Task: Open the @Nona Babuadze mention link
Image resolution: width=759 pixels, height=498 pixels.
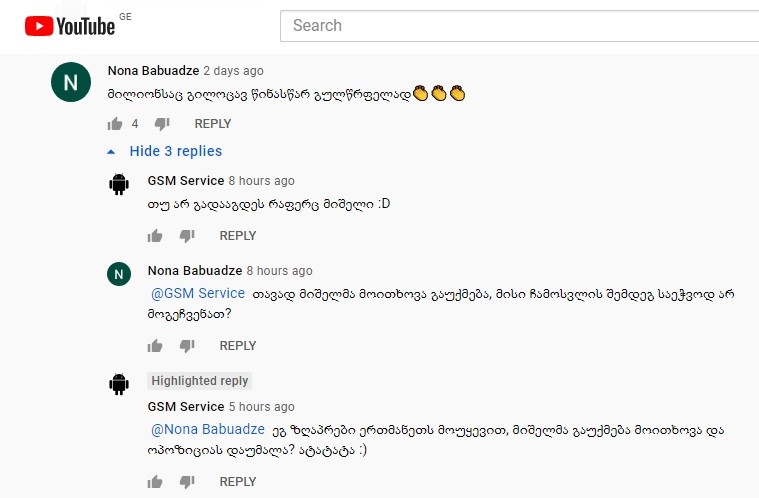Action: tap(208, 429)
